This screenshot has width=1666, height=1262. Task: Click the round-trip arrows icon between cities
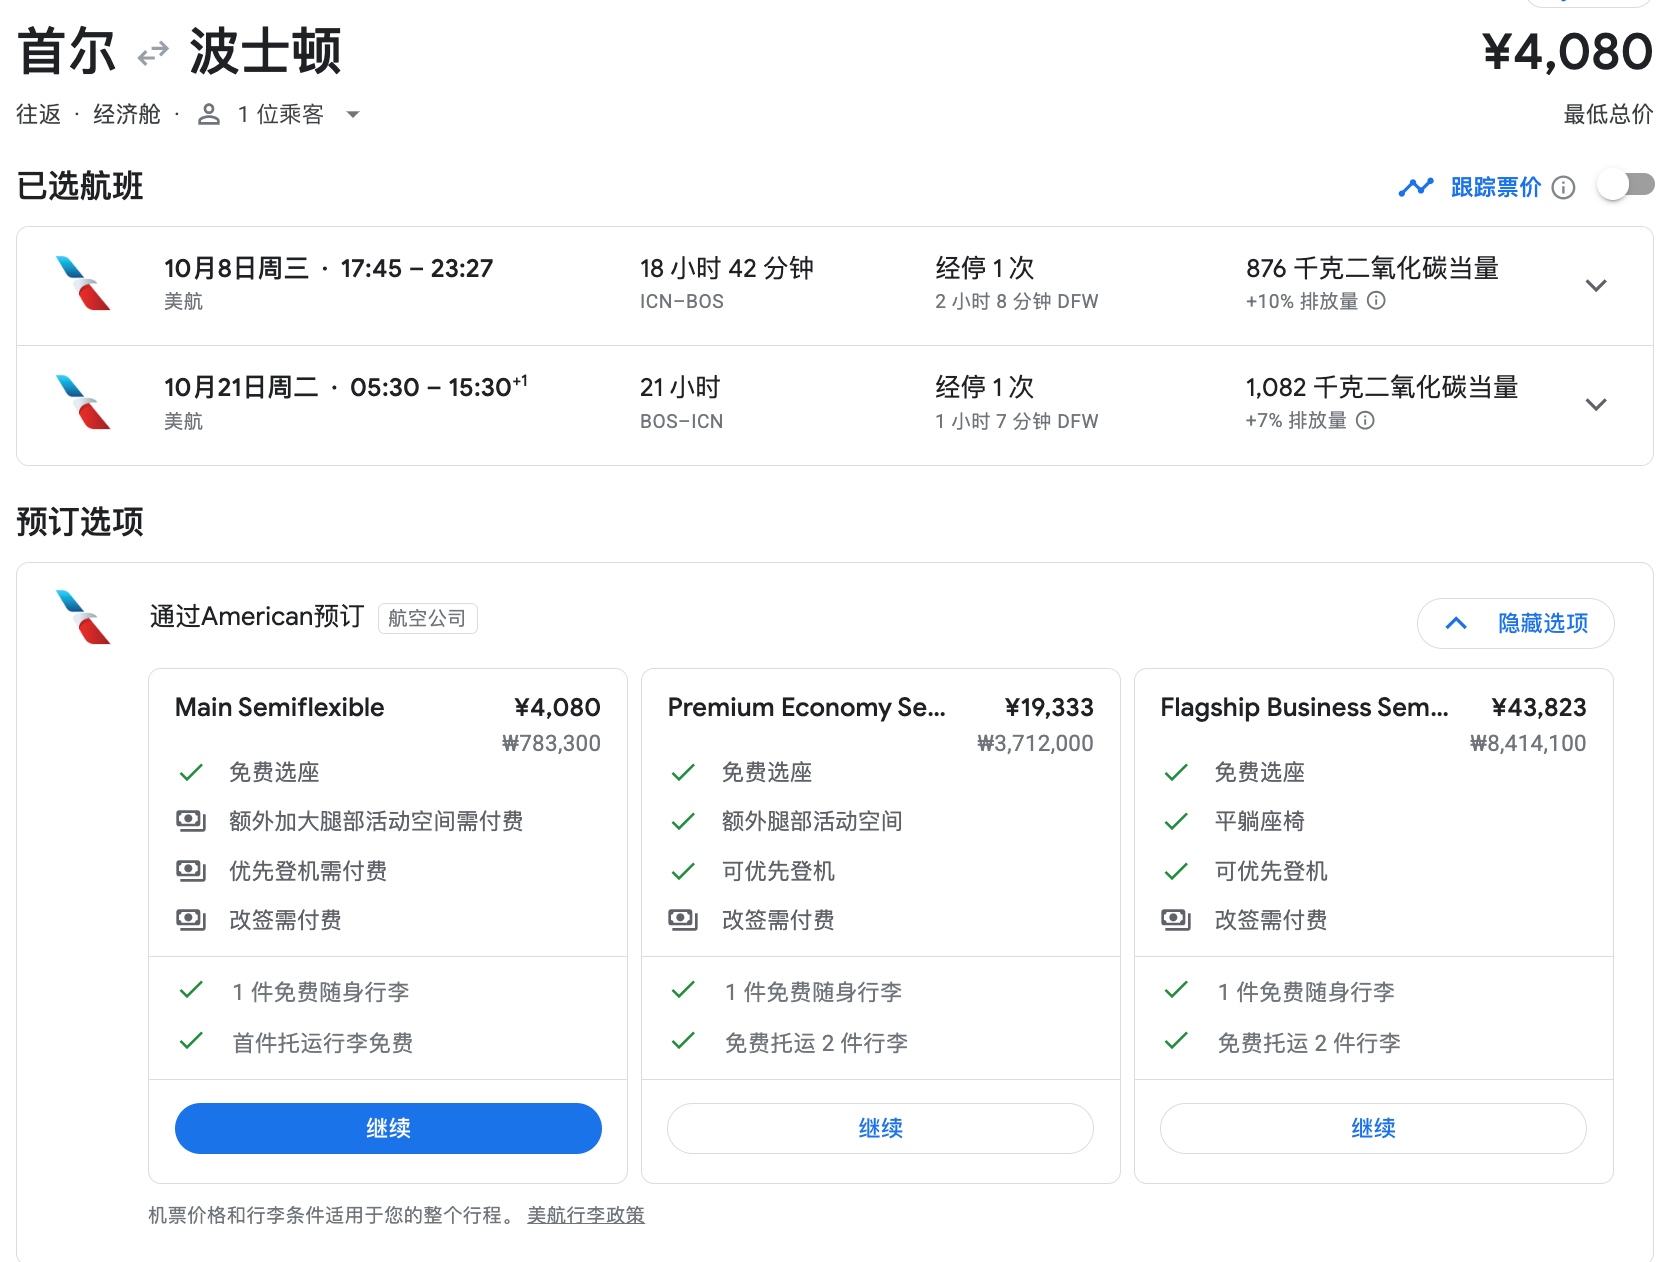(x=153, y=53)
